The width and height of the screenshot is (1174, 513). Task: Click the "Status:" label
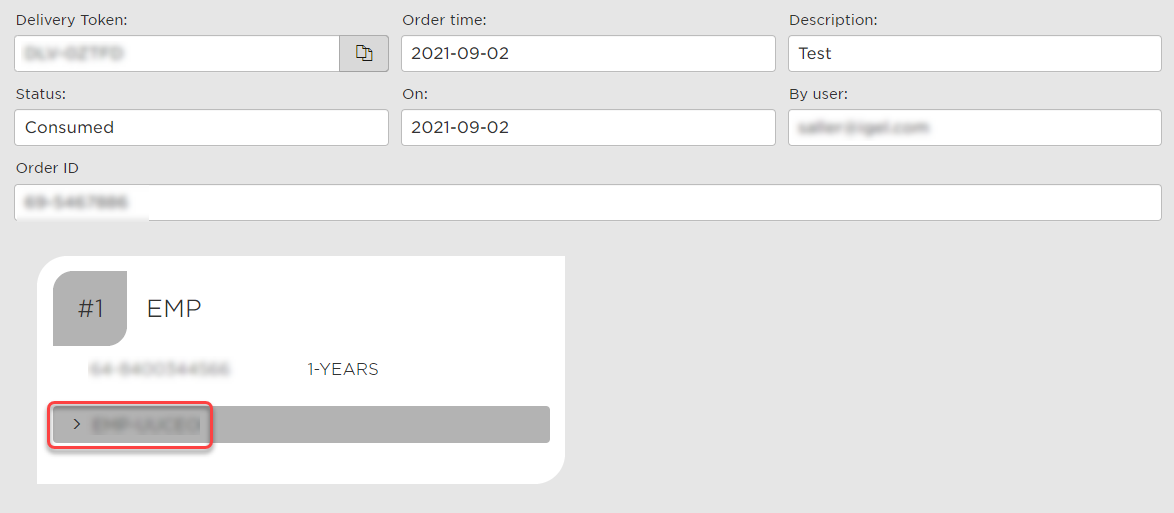coord(41,94)
